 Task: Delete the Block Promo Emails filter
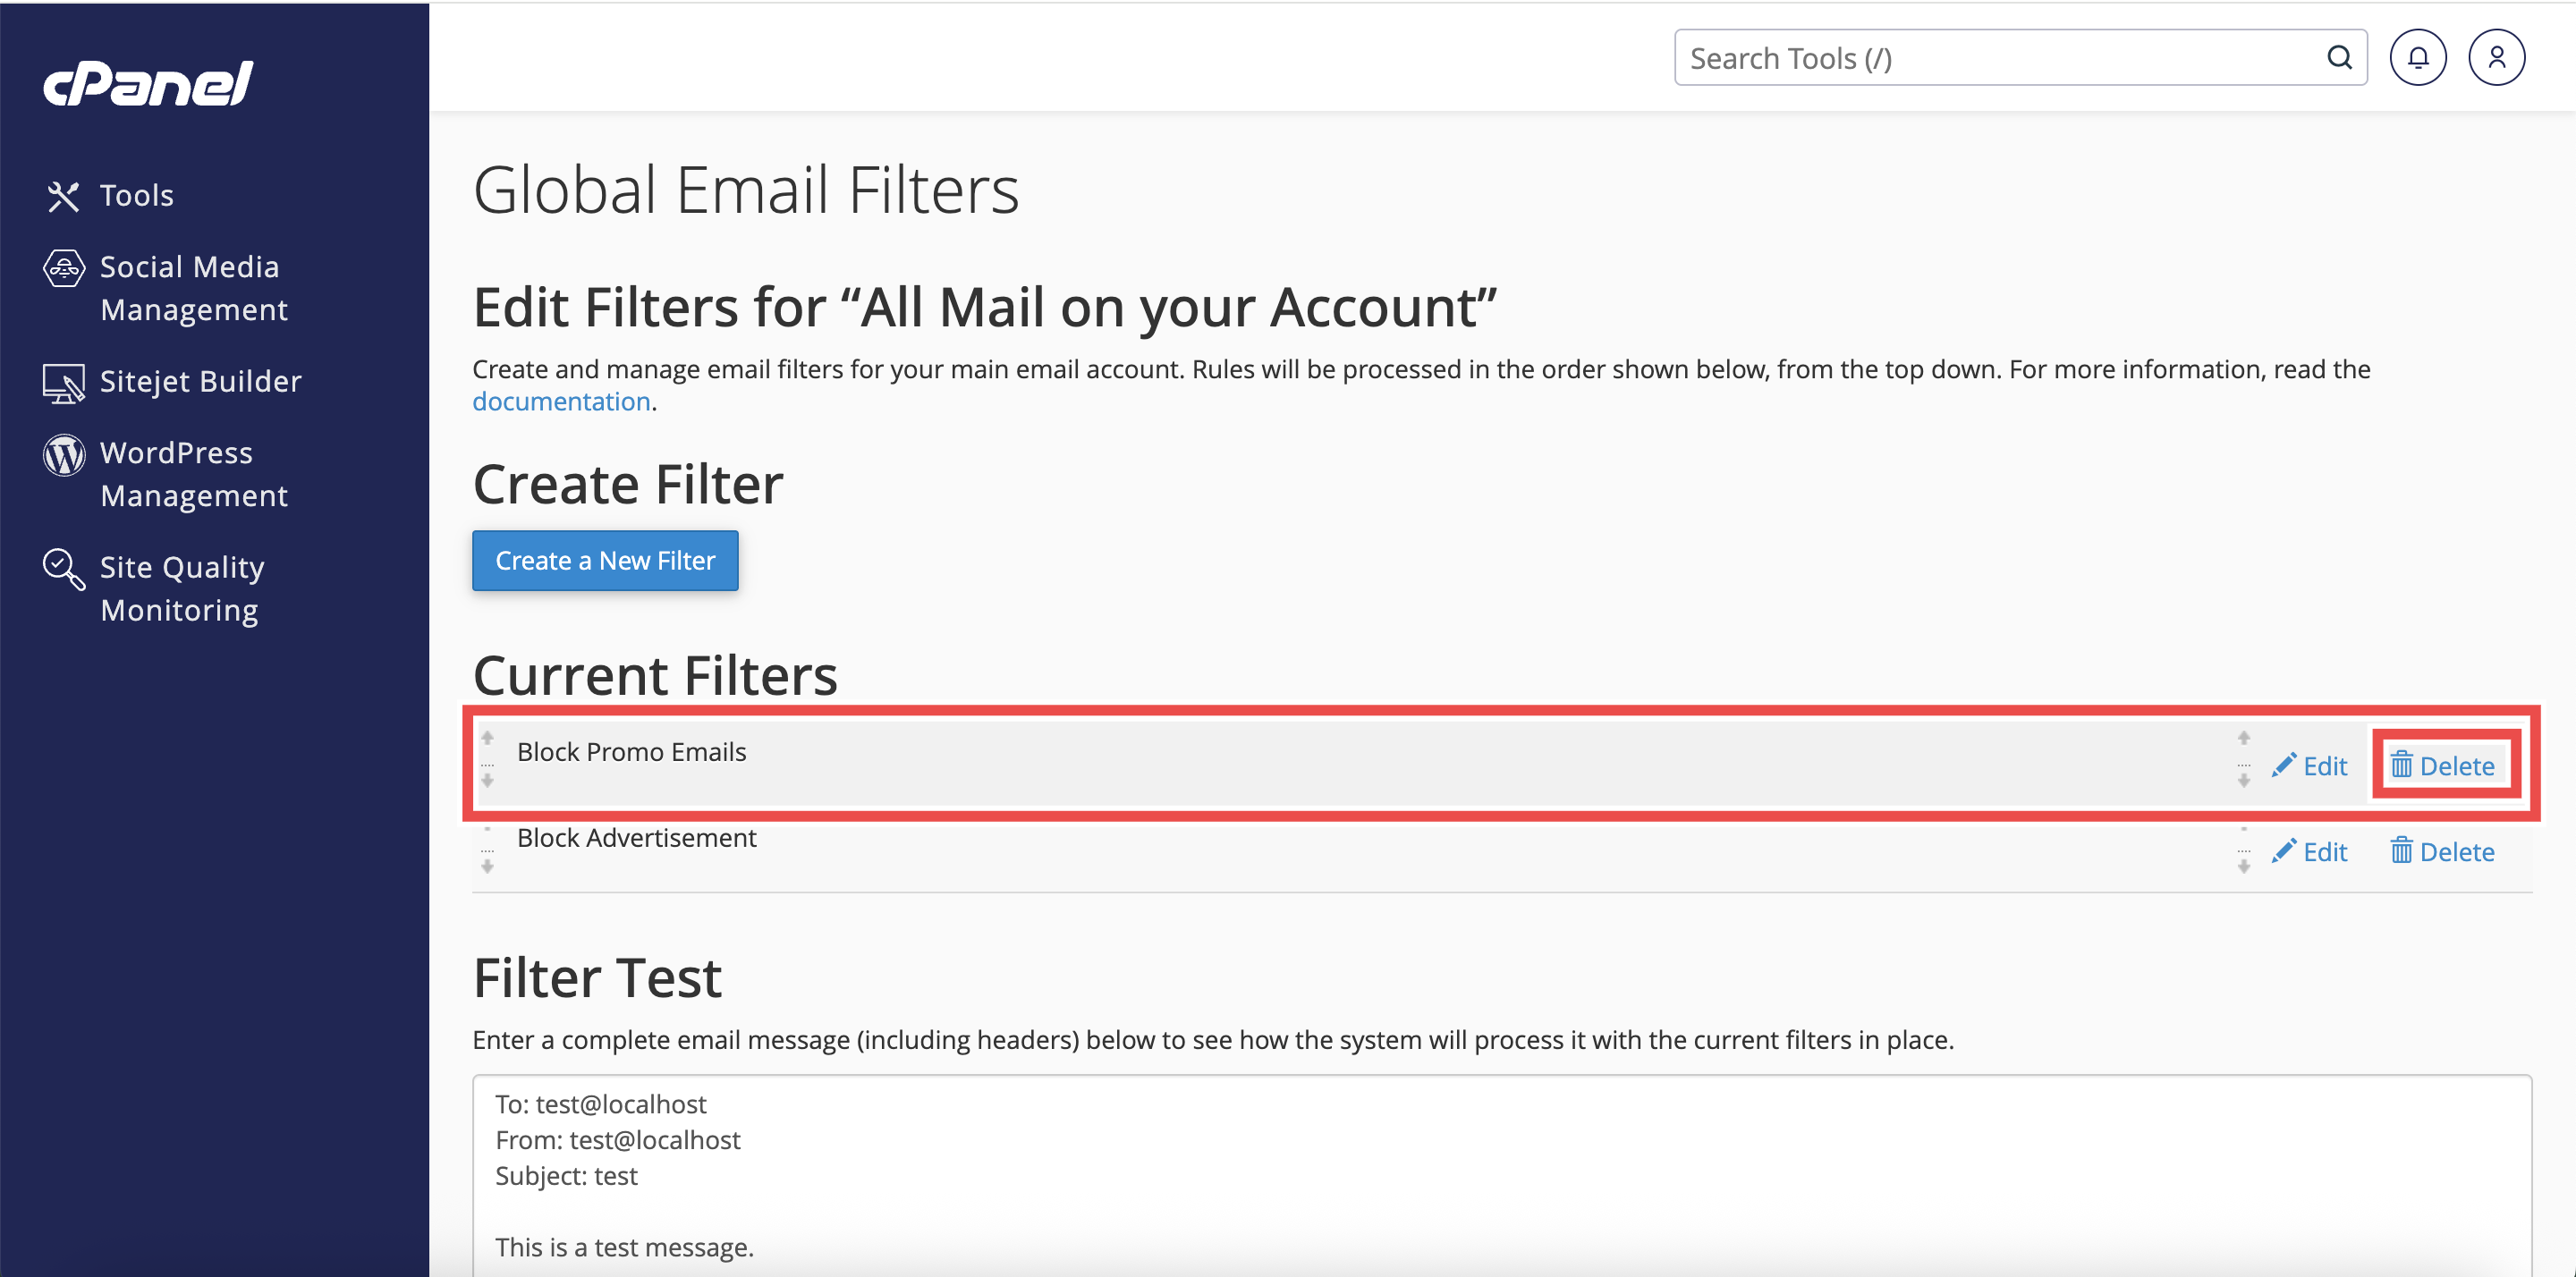(2442, 766)
